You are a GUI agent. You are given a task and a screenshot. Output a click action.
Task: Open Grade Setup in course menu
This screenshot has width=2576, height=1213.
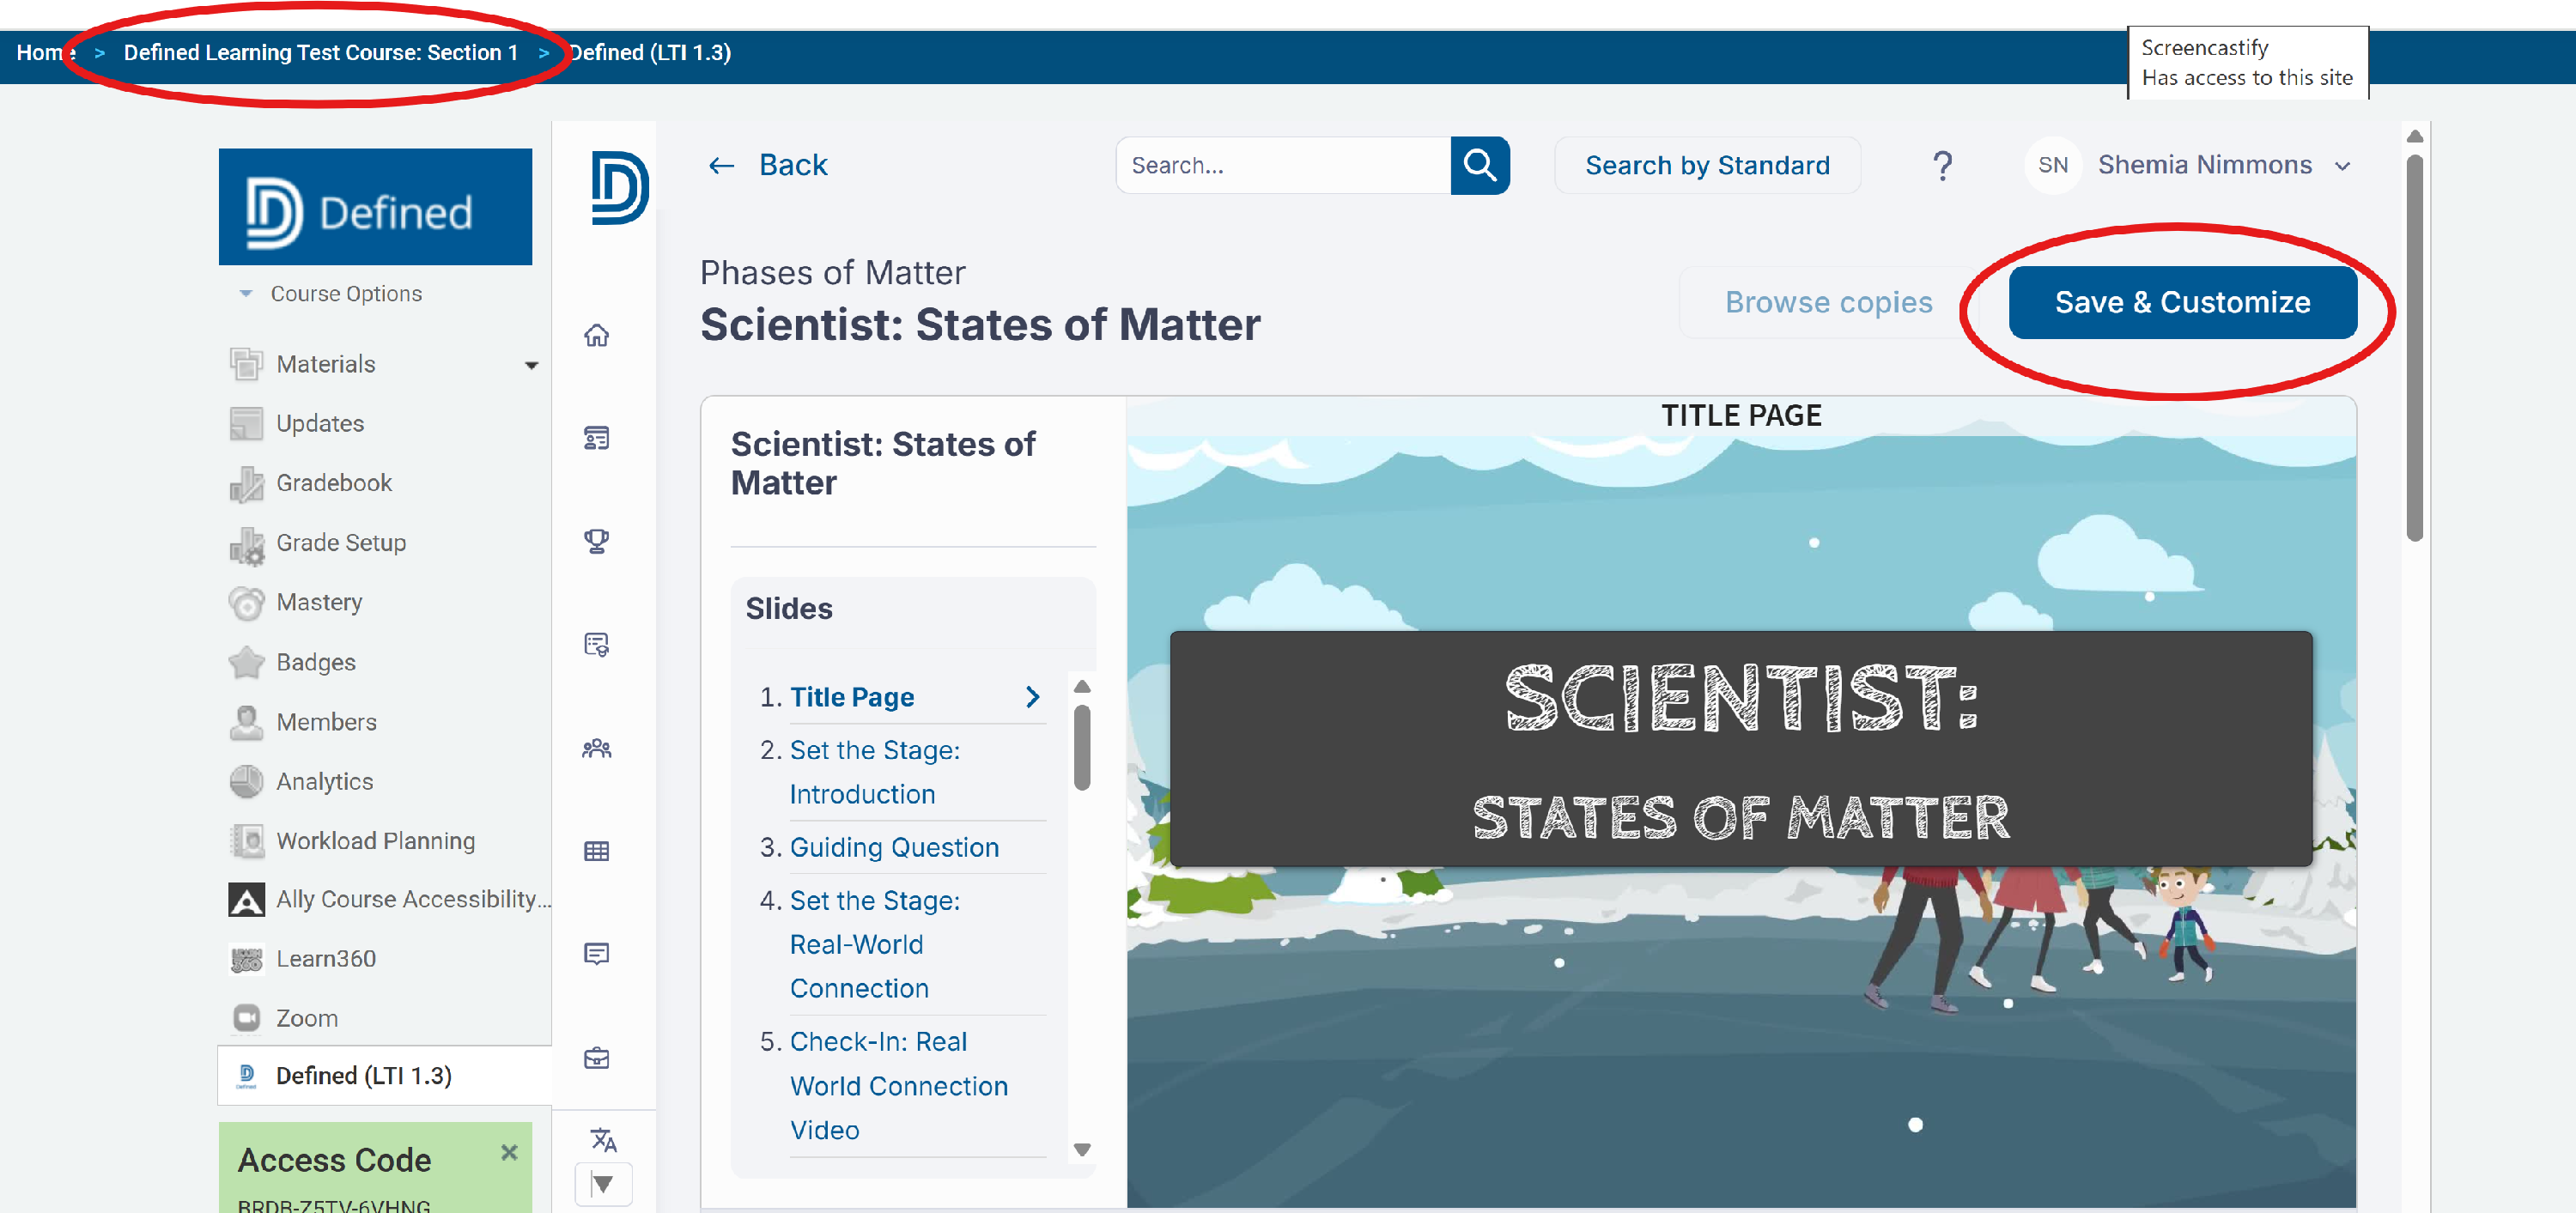(341, 542)
